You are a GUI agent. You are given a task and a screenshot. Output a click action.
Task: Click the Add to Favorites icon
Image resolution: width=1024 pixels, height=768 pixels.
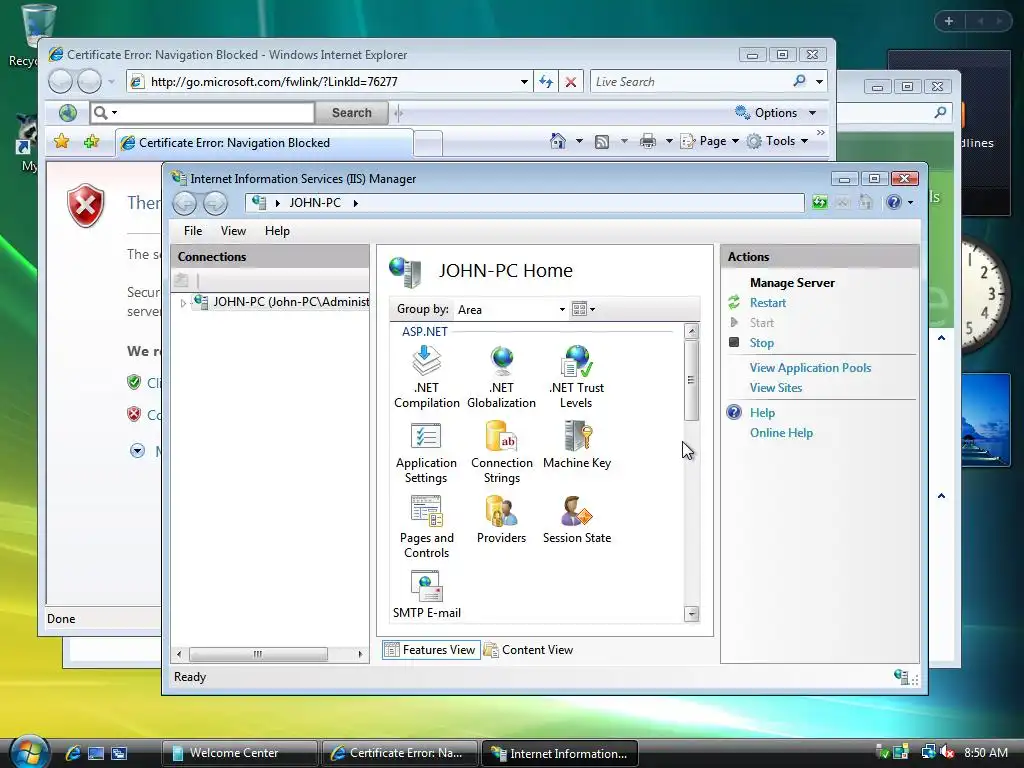point(91,141)
